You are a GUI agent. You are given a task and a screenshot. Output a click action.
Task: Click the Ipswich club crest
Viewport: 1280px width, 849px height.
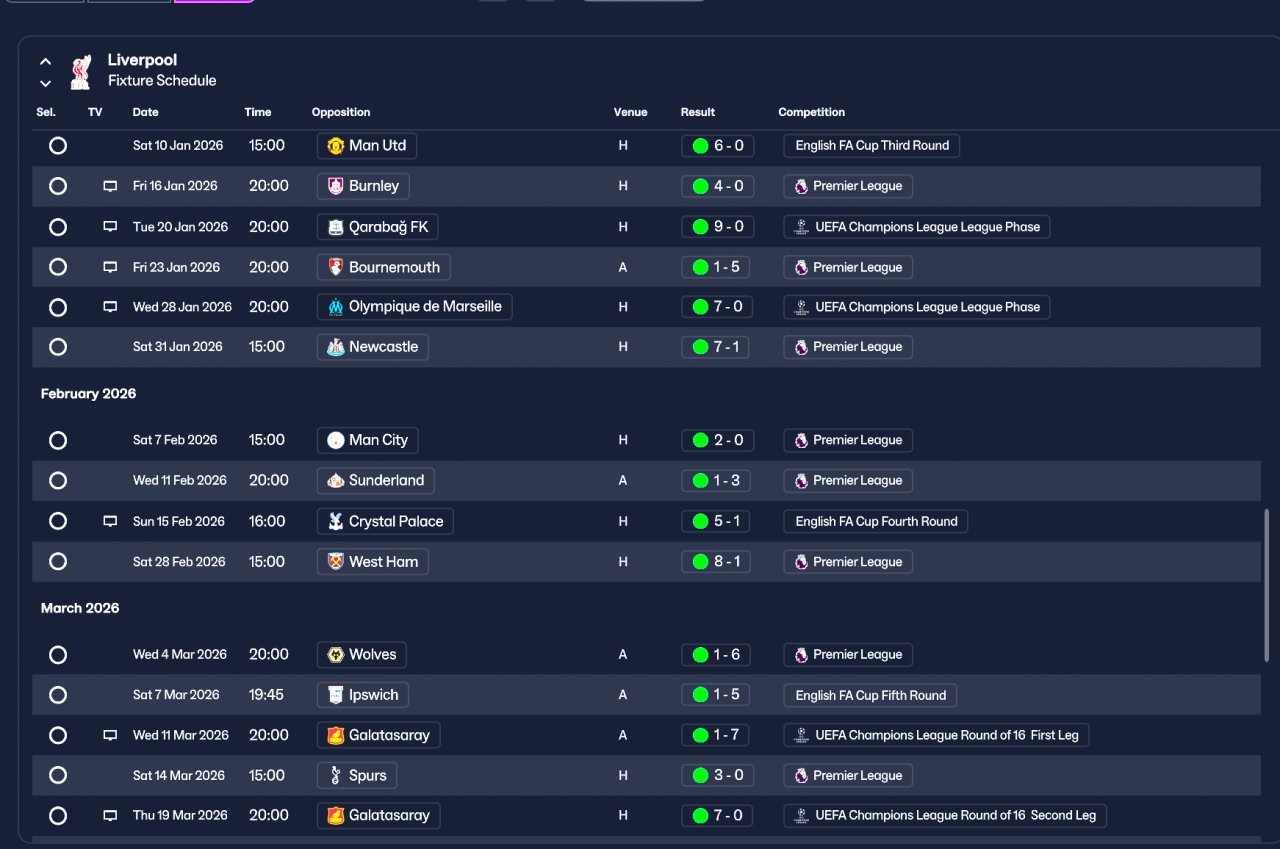pyautogui.click(x=336, y=695)
